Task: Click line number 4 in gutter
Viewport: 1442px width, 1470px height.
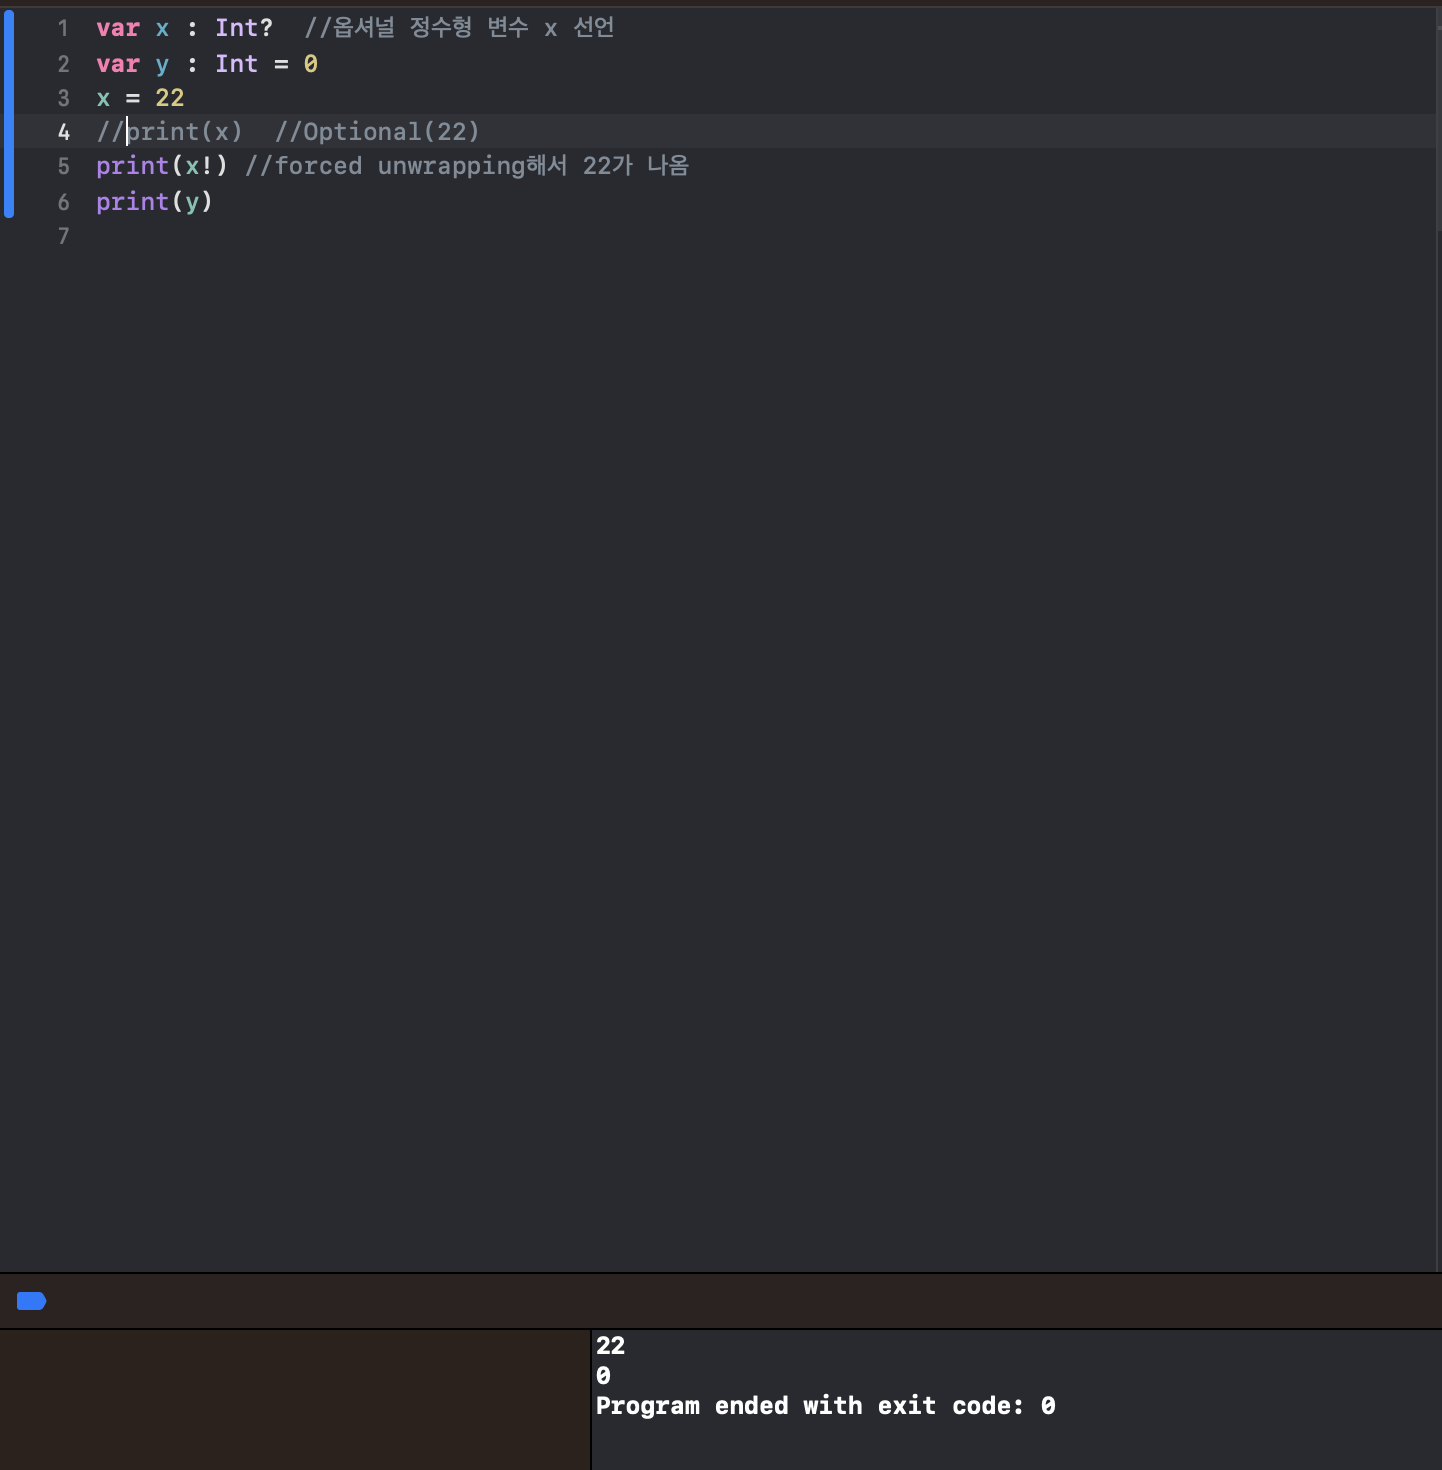Action: tap(63, 132)
